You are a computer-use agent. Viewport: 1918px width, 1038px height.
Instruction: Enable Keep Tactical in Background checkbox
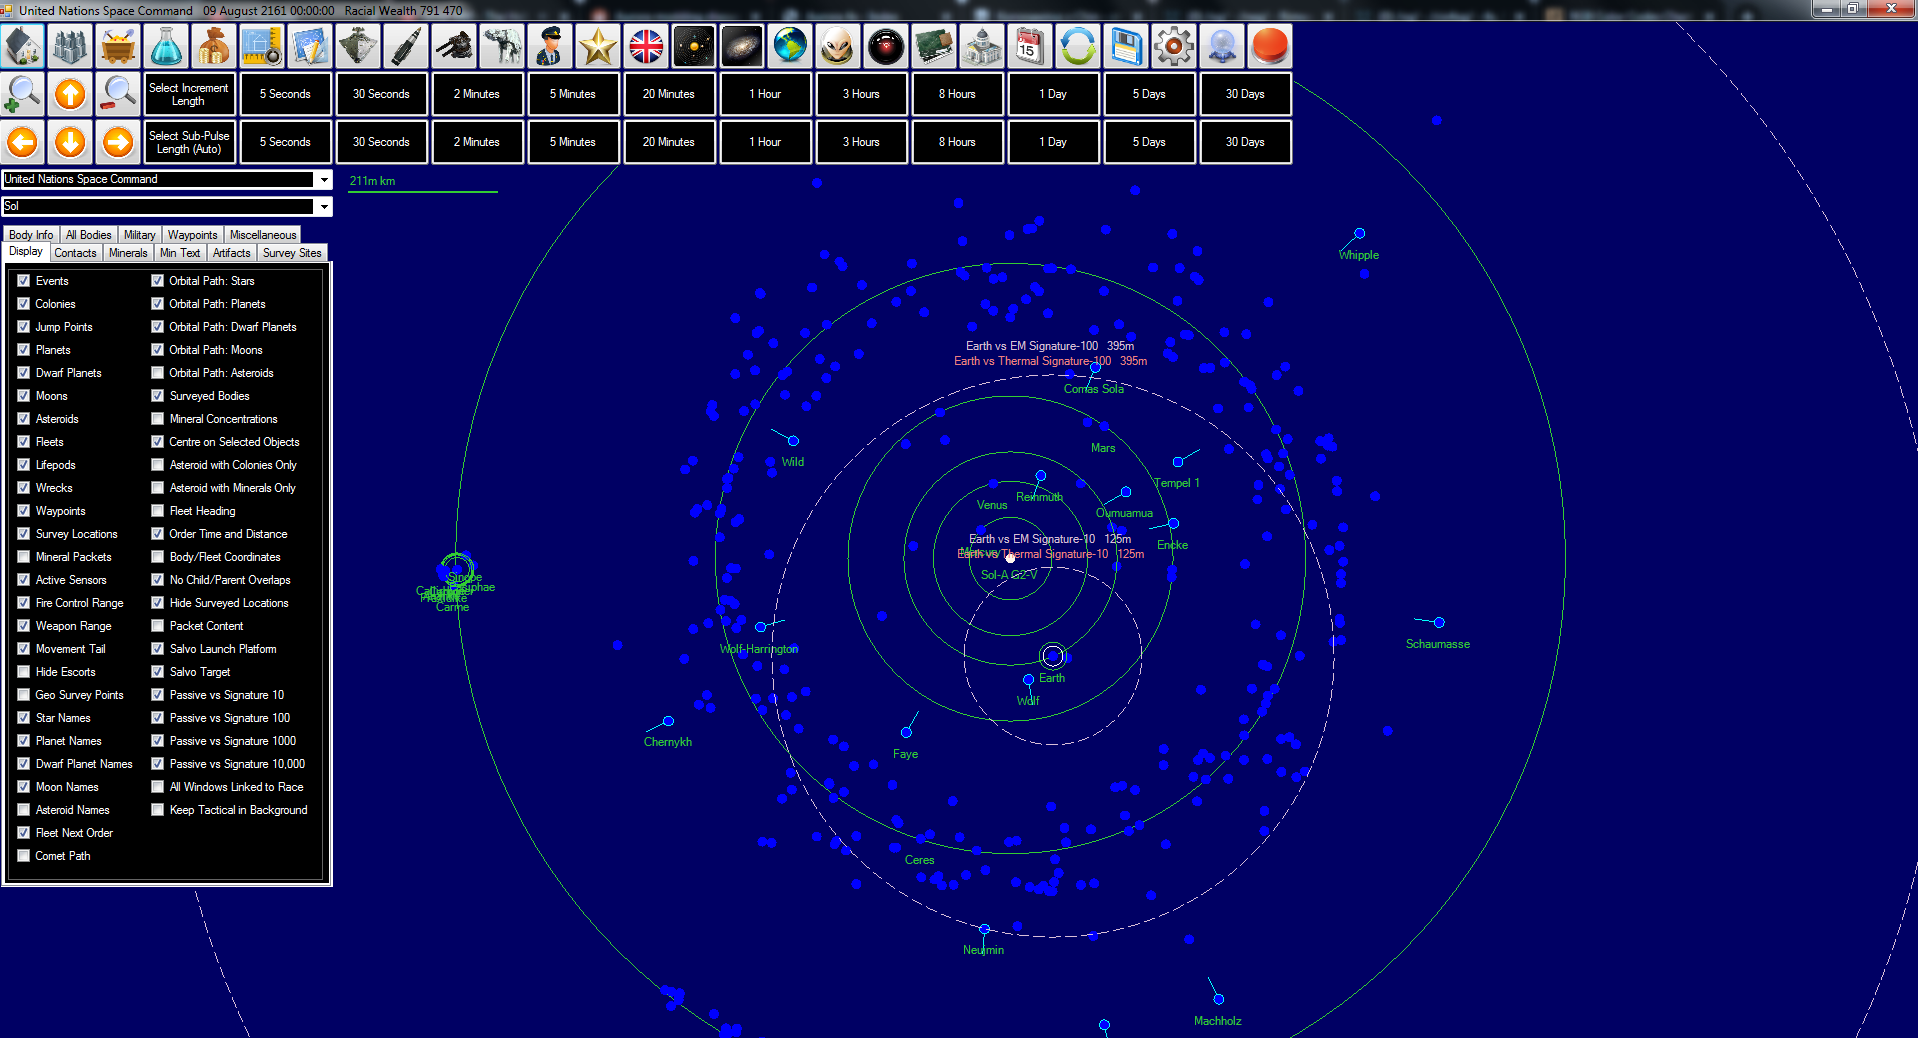coord(157,810)
